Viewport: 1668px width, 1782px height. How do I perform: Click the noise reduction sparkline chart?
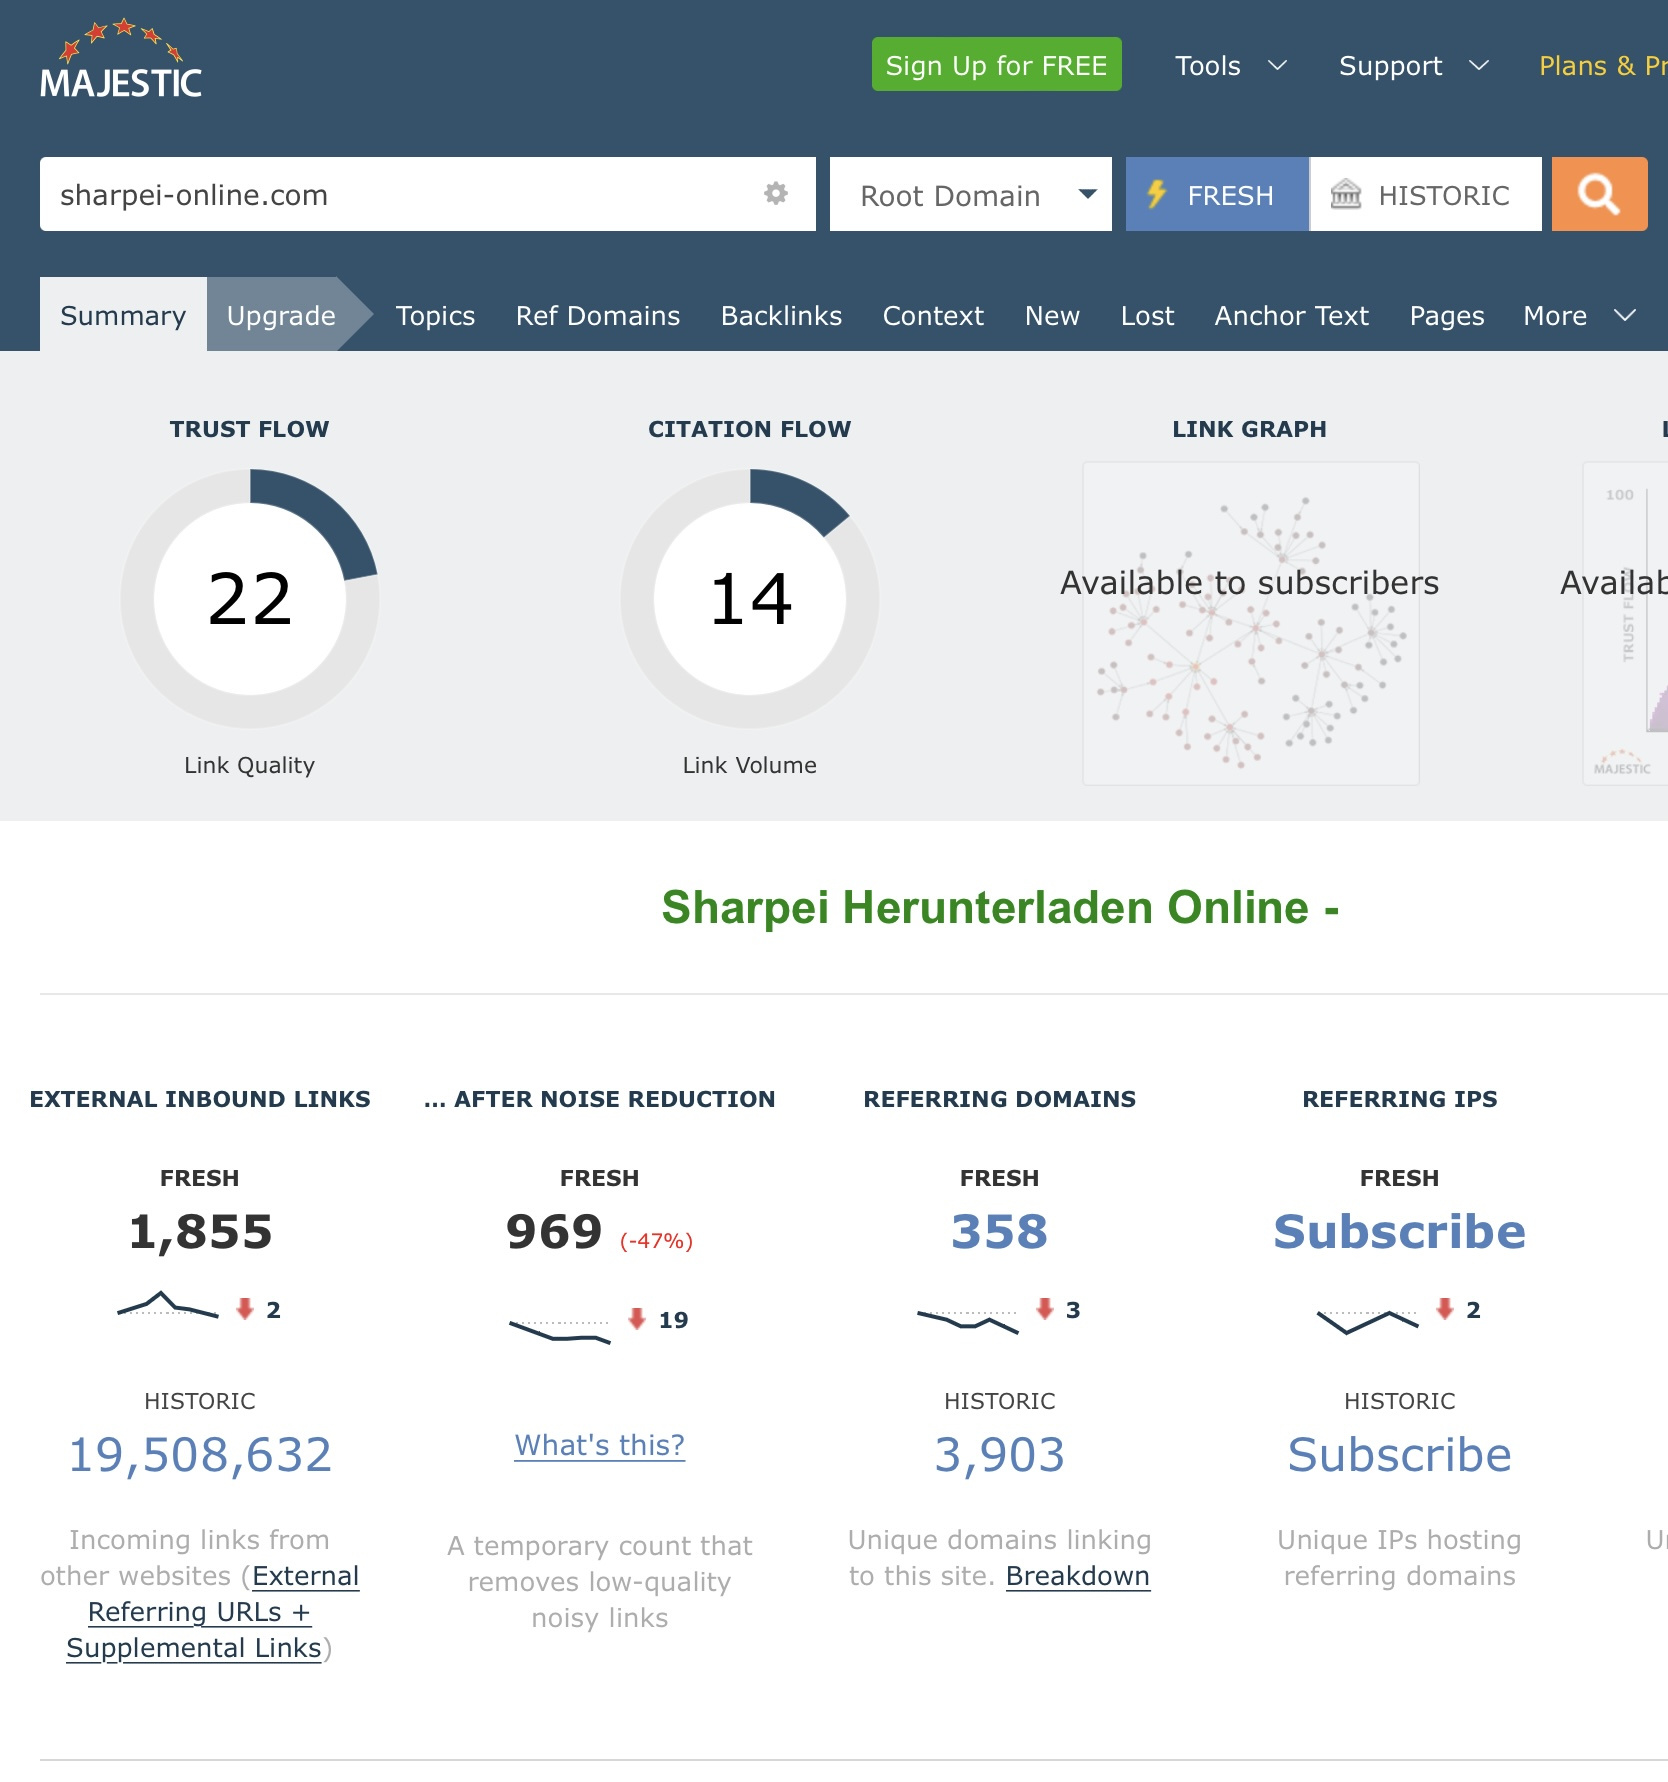coord(560,1331)
